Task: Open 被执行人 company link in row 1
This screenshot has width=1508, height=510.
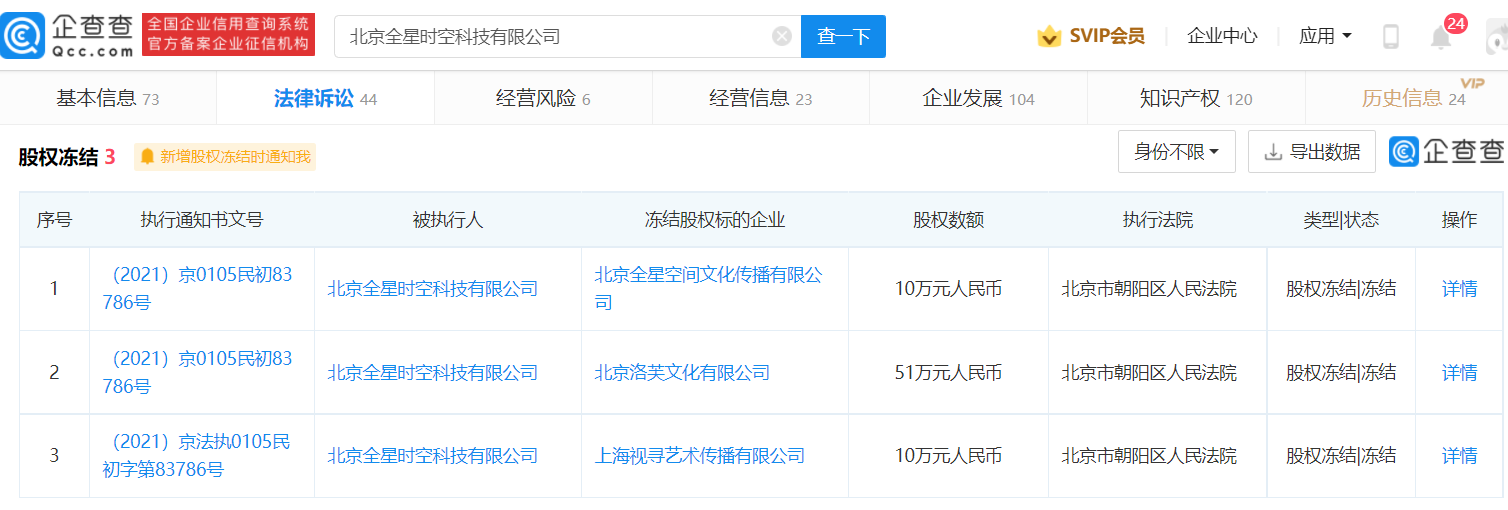Action: coord(433,289)
